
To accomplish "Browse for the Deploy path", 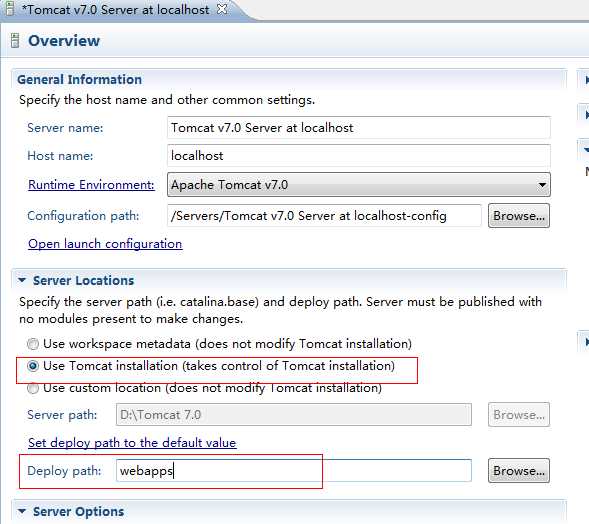I will point(519,471).
